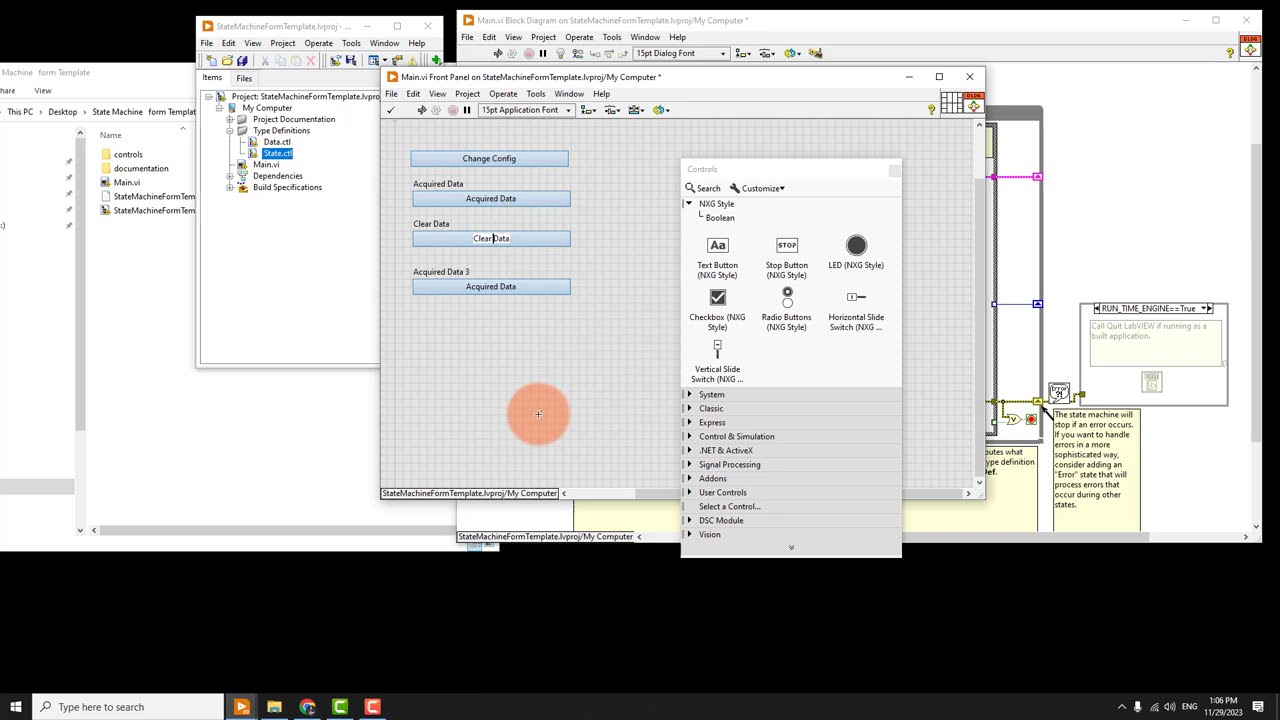Click the error handler VI in Block Diagram
Image resolution: width=1280 pixels, height=720 pixels.
click(1059, 393)
